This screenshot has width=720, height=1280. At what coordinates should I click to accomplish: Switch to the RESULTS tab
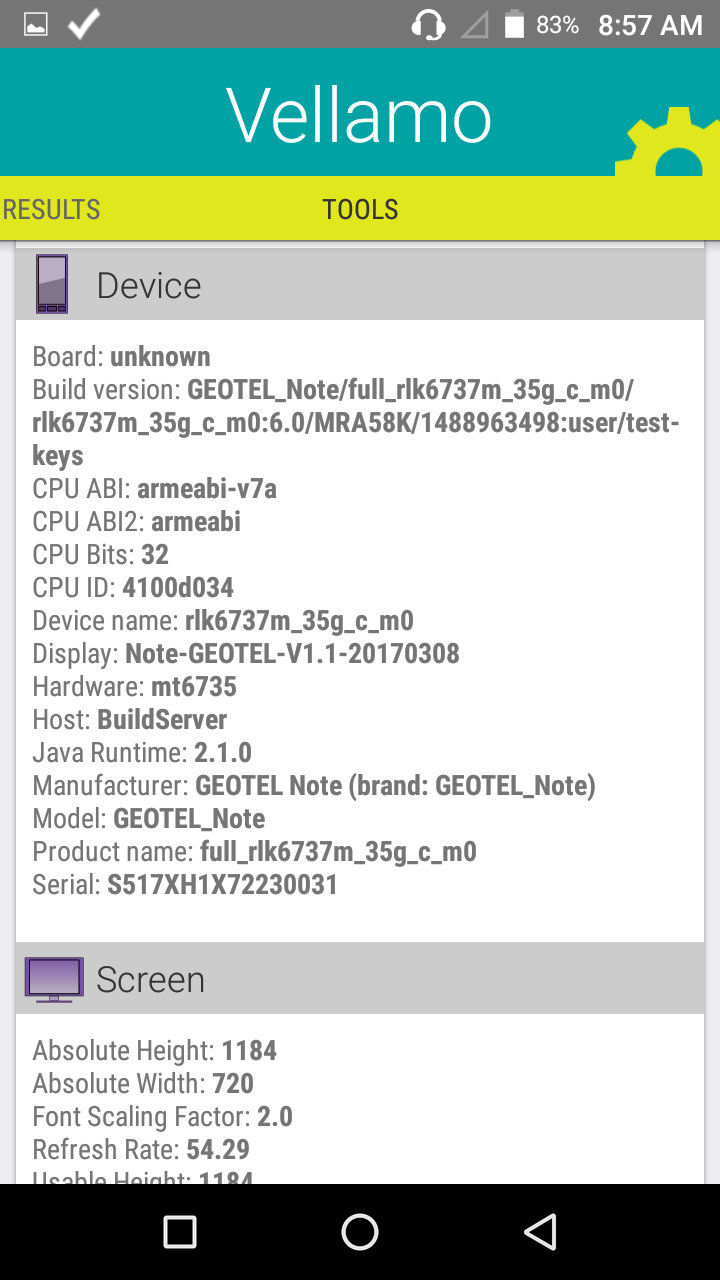[51, 209]
